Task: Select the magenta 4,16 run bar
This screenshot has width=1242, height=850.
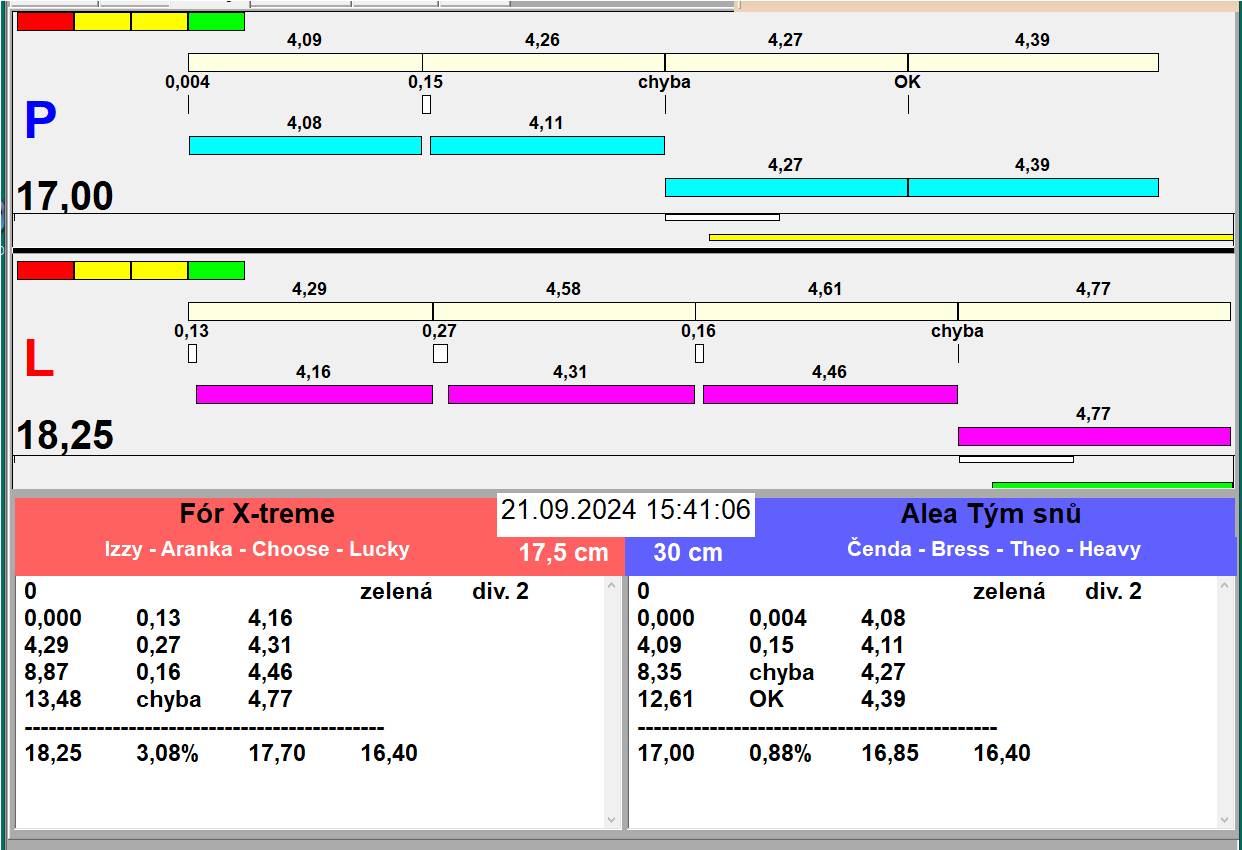Action: (x=314, y=394)
